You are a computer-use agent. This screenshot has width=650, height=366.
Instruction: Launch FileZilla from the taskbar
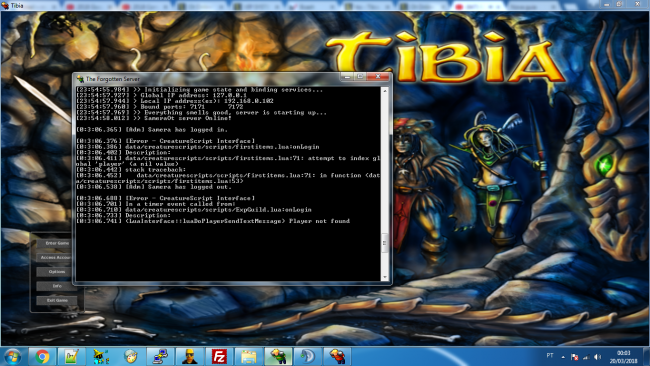coord(219,356)
